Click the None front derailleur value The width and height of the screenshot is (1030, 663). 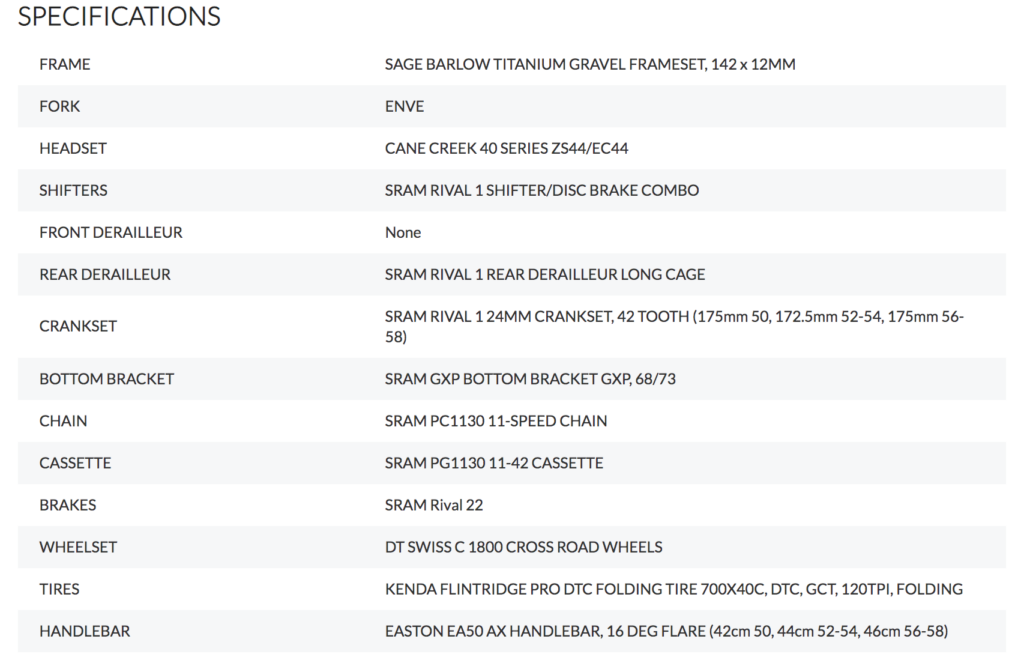(x=403, y=233)
